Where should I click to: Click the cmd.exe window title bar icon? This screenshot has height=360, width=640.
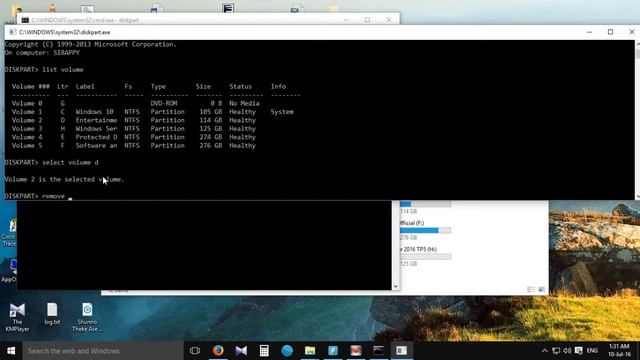tap(25, 20)
